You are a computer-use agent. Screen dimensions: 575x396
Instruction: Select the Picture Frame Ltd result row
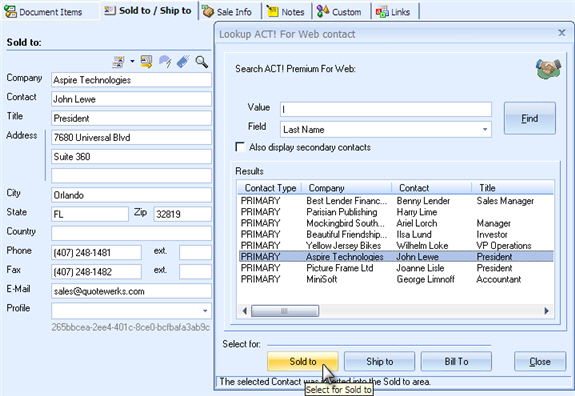[x=396, y=268]
